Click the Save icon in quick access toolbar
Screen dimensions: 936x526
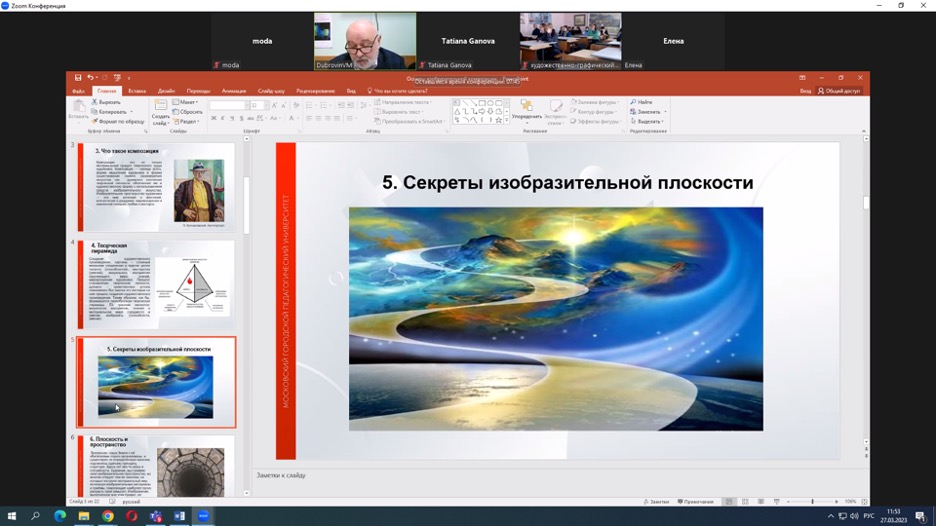click(x=78, y=78)
